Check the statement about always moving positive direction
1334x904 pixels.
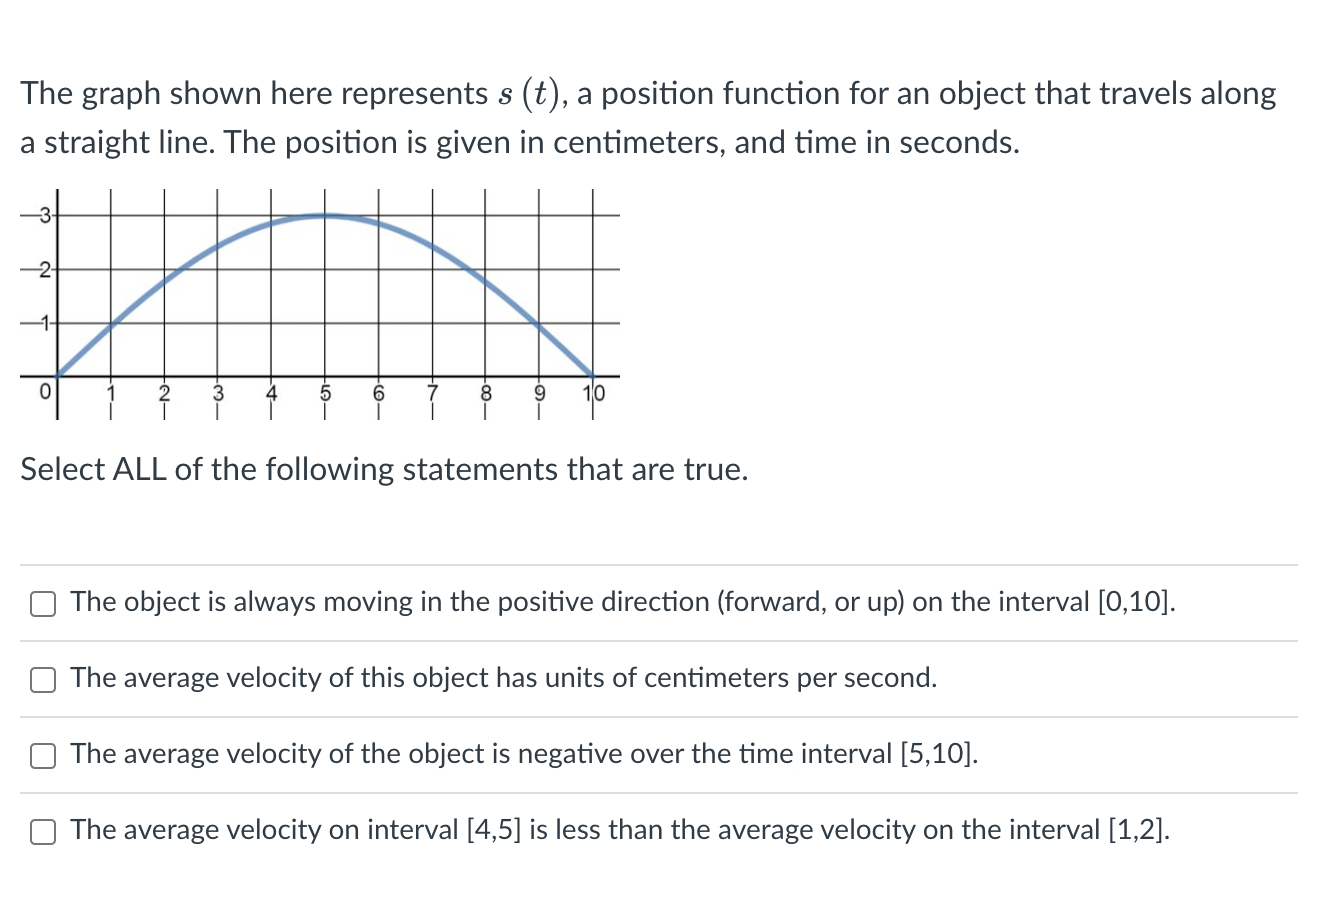pyautogui.click(x=42, y=602)
